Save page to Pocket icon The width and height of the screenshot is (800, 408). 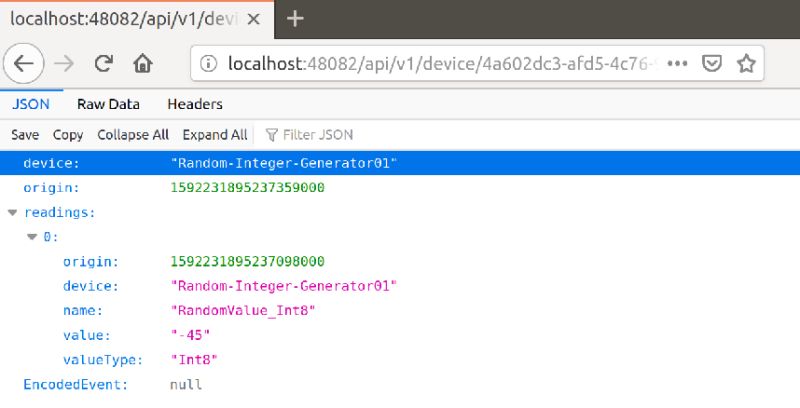point(712,64)
